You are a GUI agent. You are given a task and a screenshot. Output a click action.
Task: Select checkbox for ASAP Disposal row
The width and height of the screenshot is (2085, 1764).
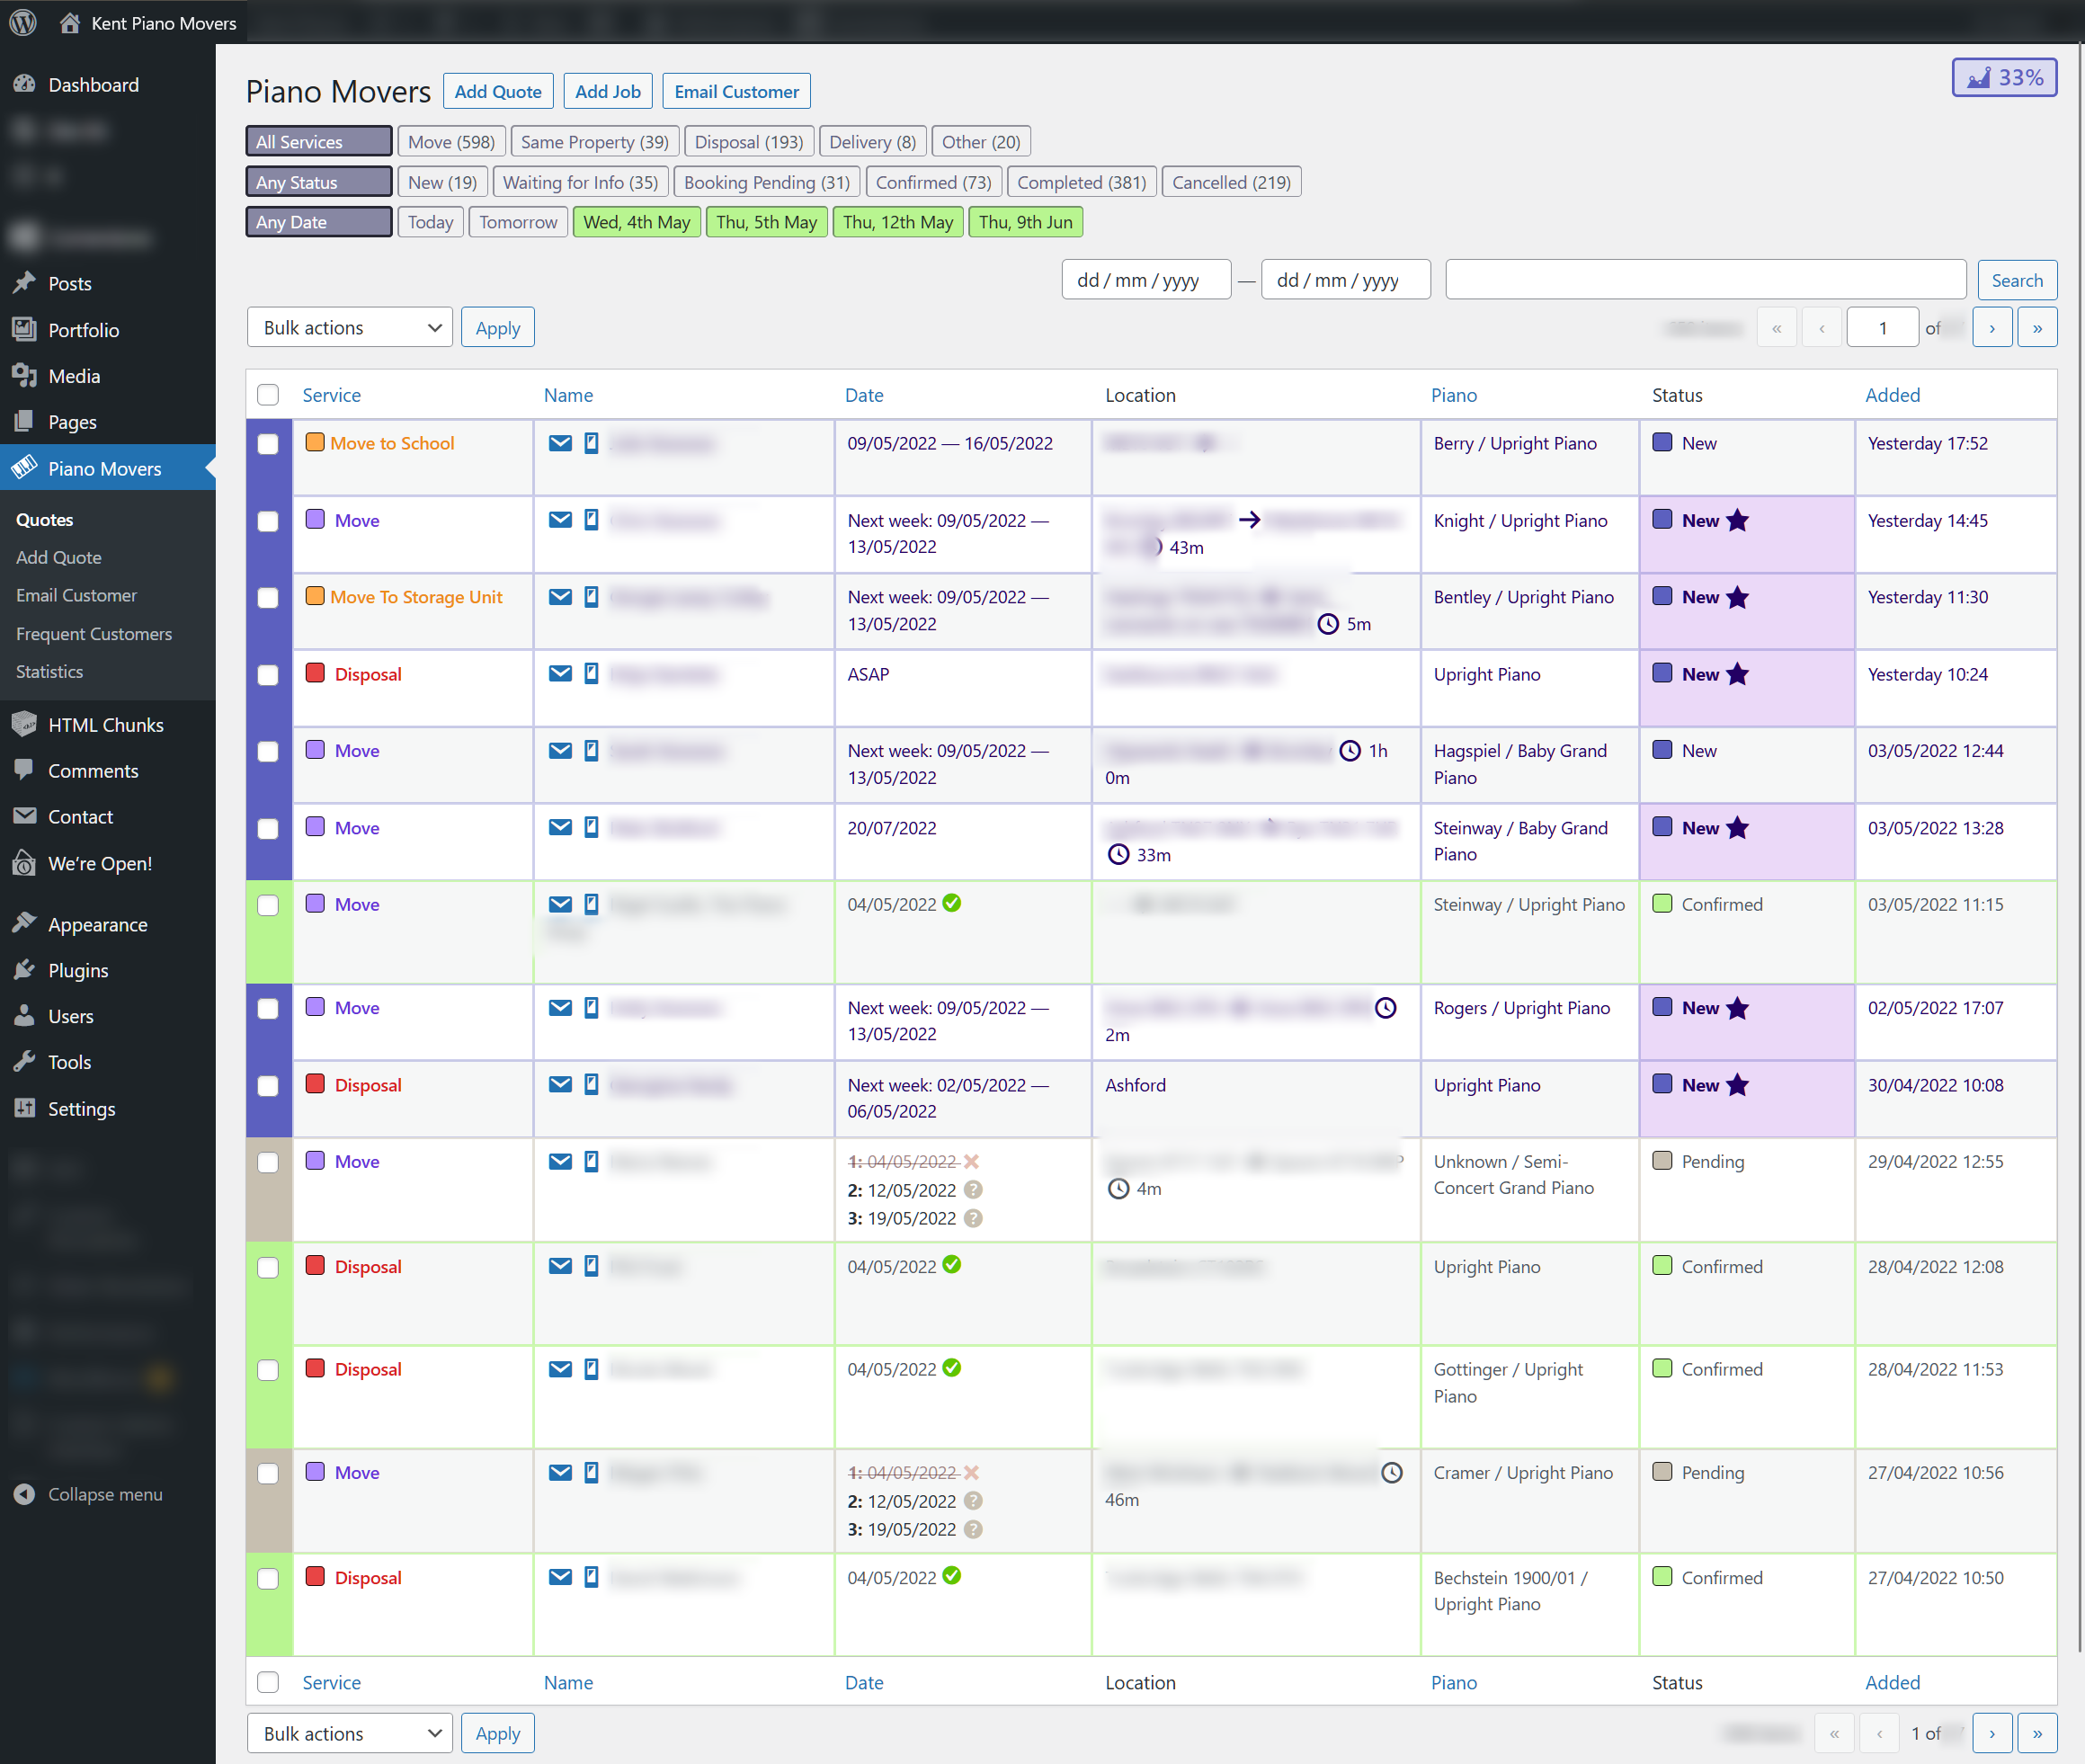[268, 675]
